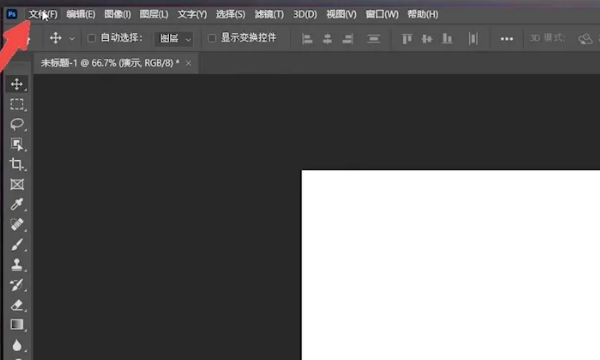Select the Rectangular Marquee tool
The width and height of the screenshot is (600, 360).
tap(17, 104)
